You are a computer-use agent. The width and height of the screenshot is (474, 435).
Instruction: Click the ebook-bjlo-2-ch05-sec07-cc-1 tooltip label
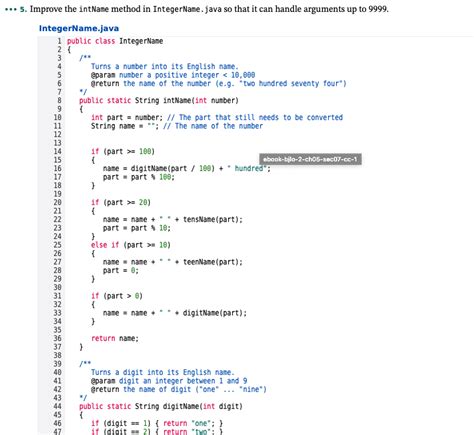pyautogui.click(x=310, y=159)
